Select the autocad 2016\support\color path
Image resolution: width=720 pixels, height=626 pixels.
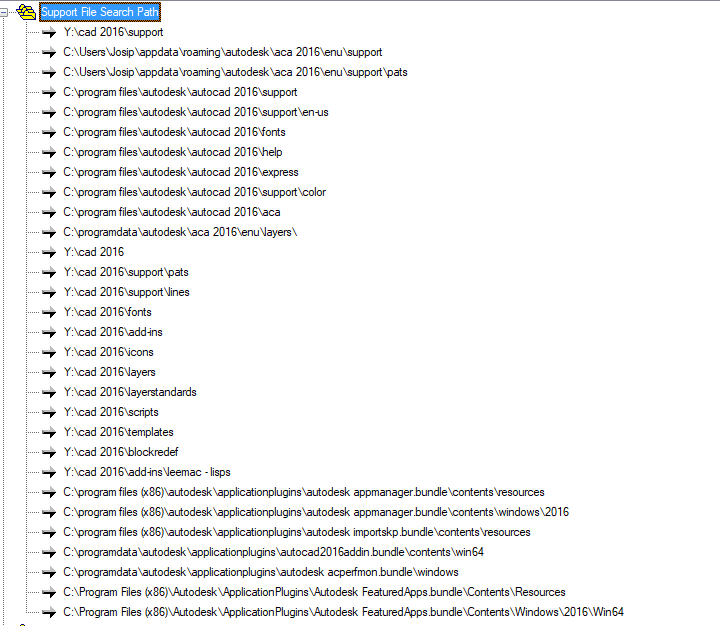[x=195, y=192]
